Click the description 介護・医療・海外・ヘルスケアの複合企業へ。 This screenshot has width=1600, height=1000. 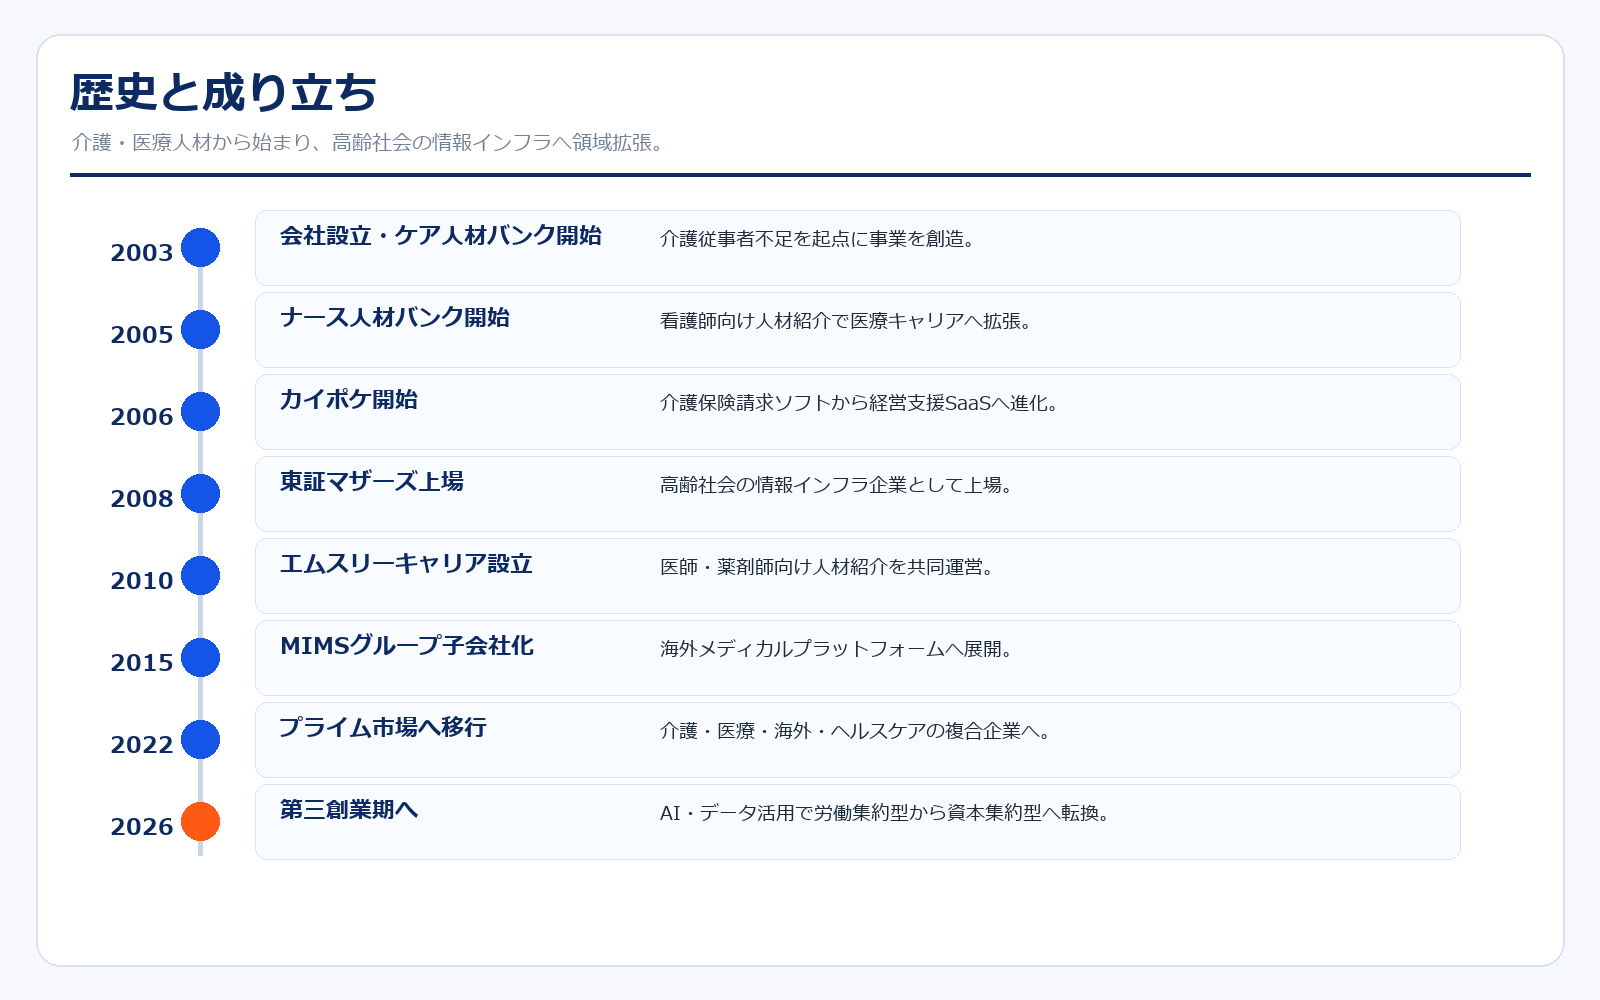(856, 731)
